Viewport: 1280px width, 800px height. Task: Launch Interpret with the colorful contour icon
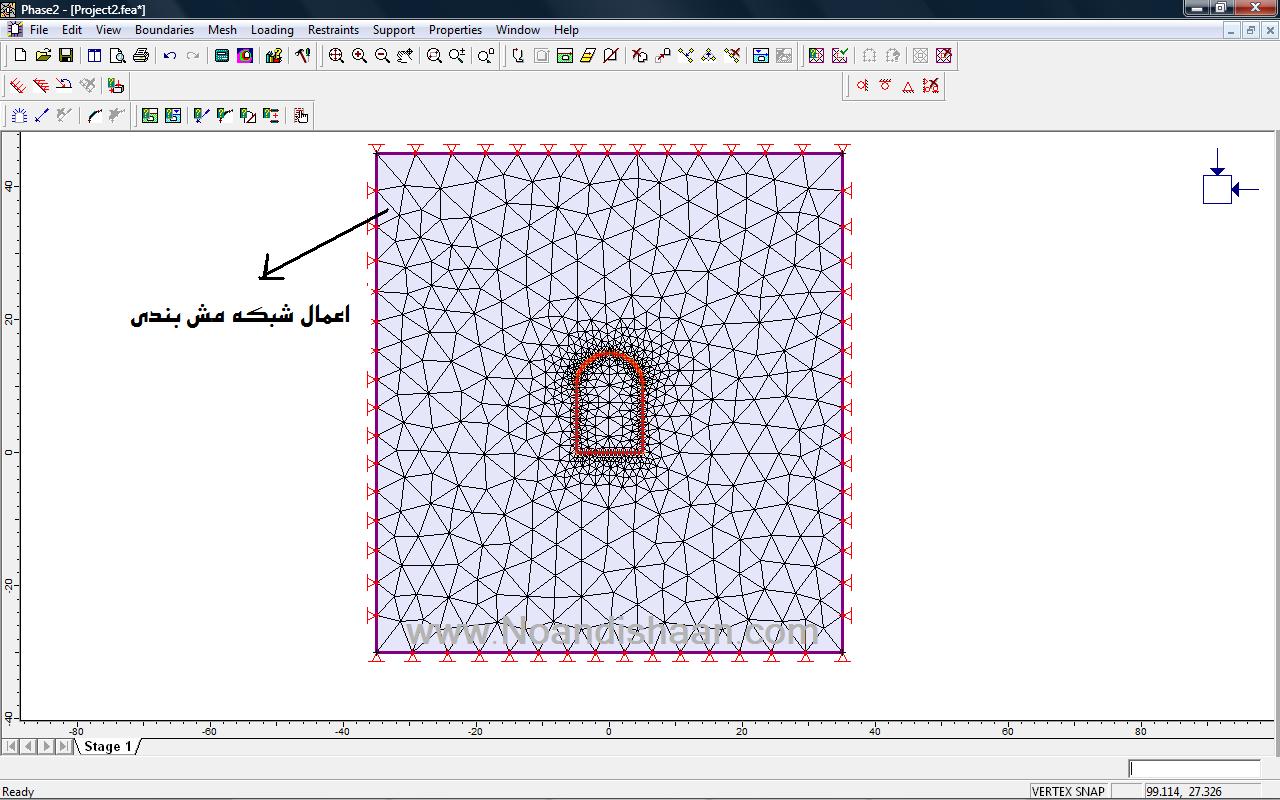click(x=245, y=56)
